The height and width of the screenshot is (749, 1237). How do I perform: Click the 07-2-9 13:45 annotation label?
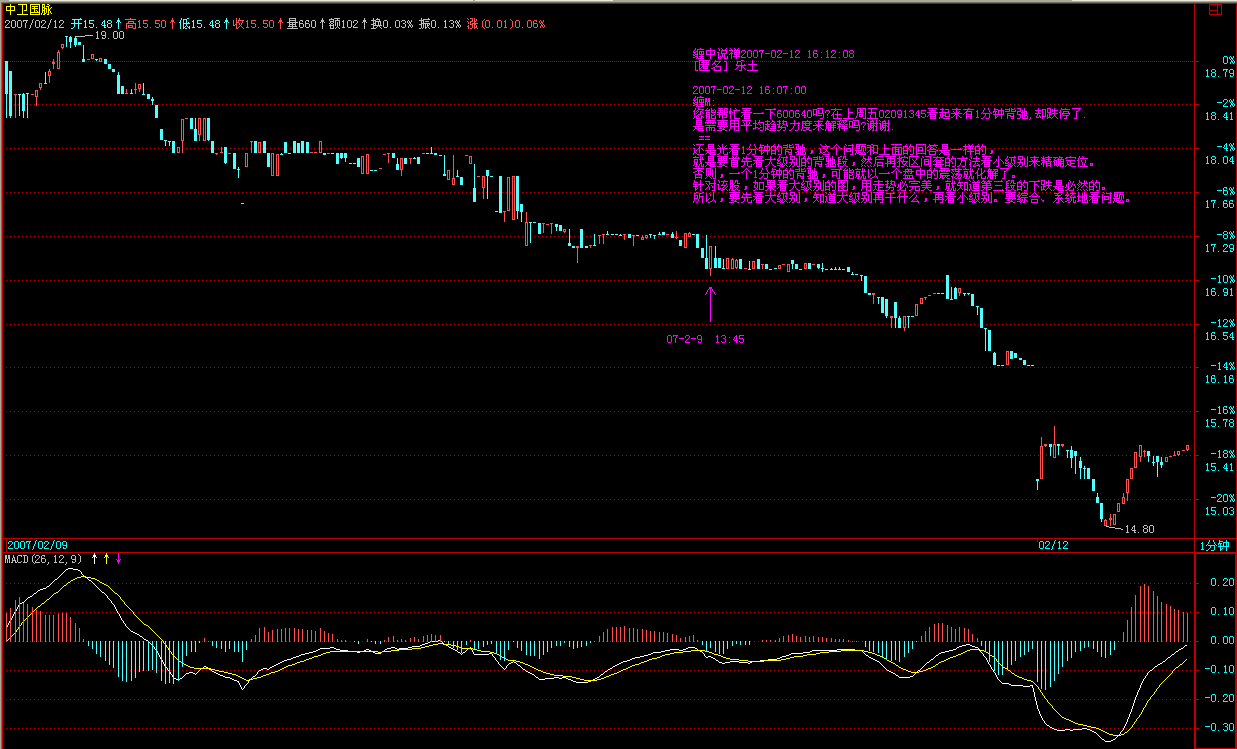(x=705, y=339)
